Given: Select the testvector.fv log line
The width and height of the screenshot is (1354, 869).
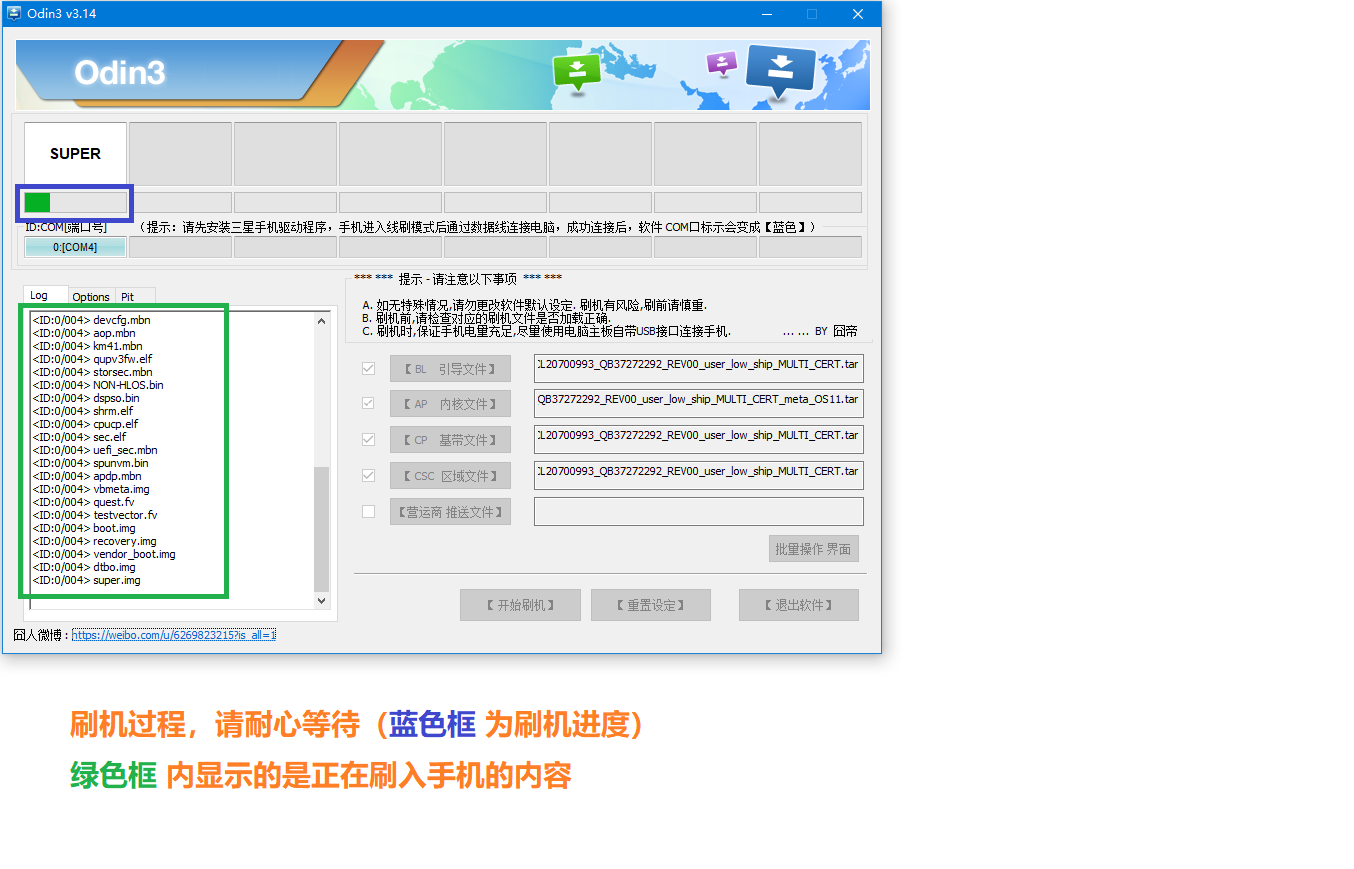Looking at the screenshot, I should (95, 515).
